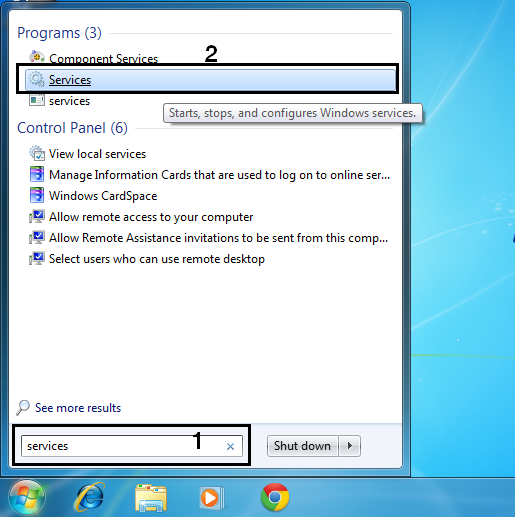Click inside the services search field
Screen dimensions: 515x517
[x=123, y=446]
